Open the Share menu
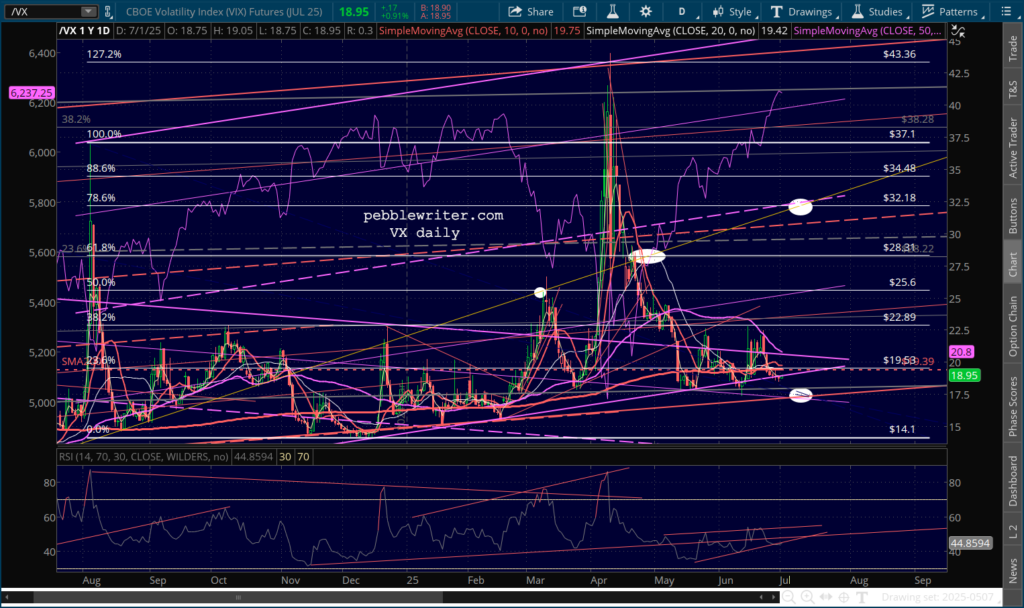The width and height of the screenshot is (1024, 608). 531,12
